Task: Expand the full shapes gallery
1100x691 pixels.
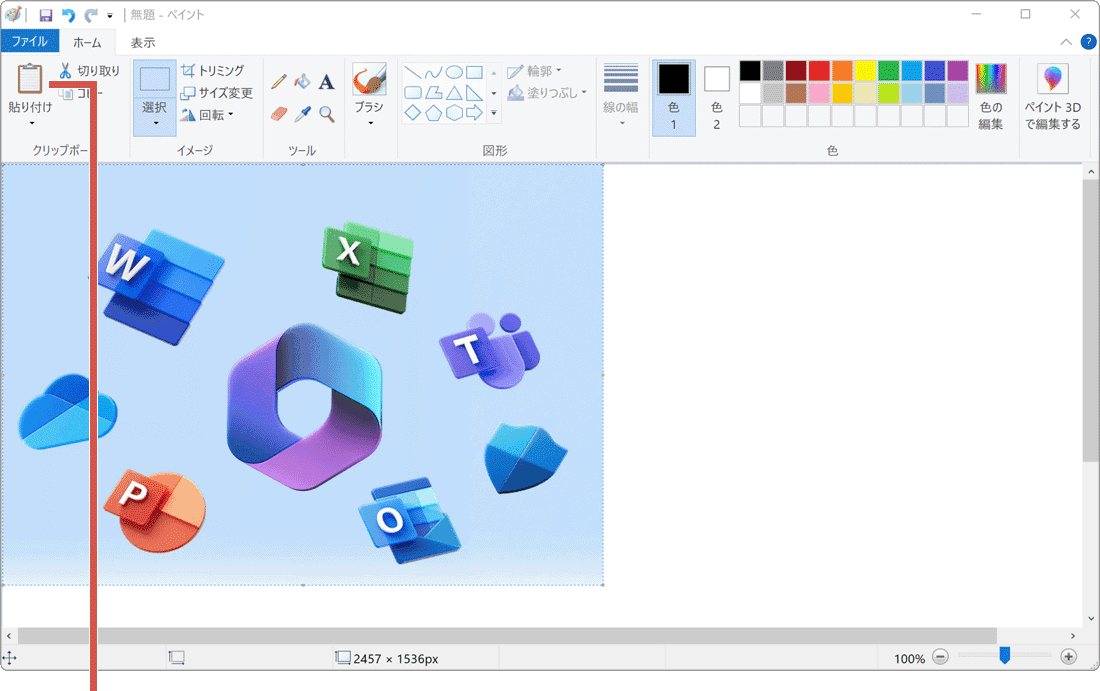Action: point(494,113)
